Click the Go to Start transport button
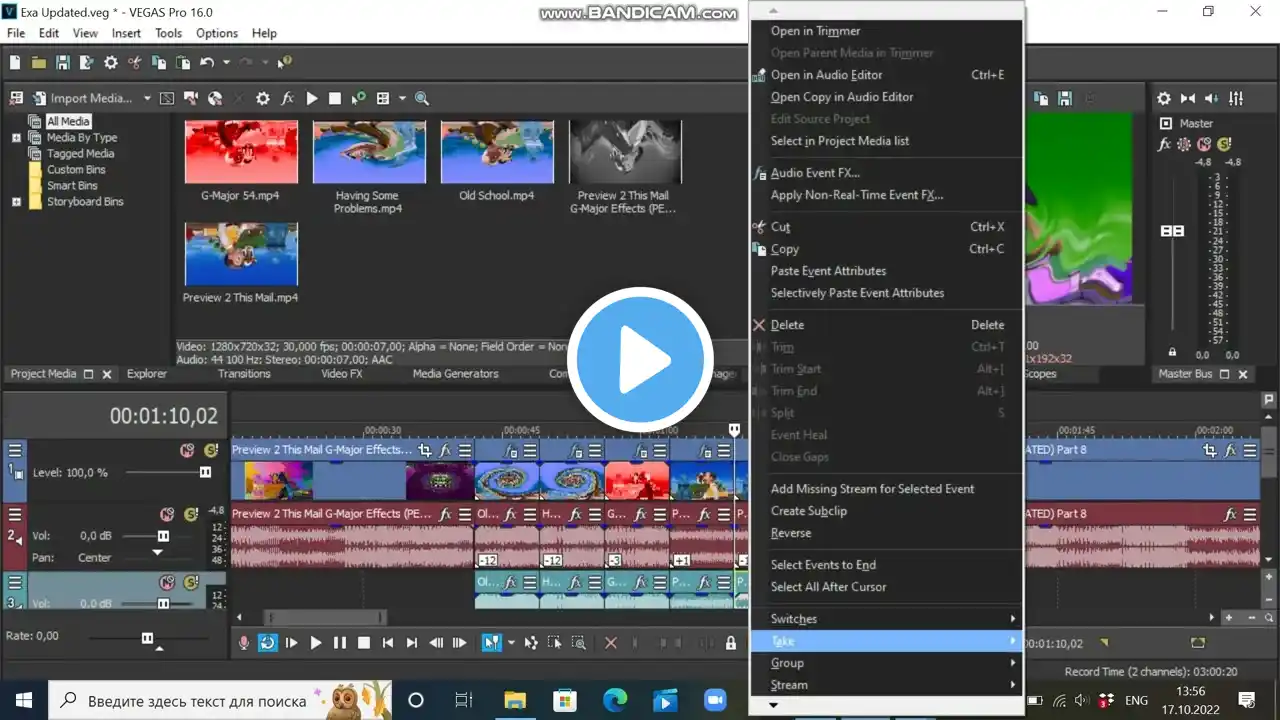1280x720 pixels. tap(387, 643)
